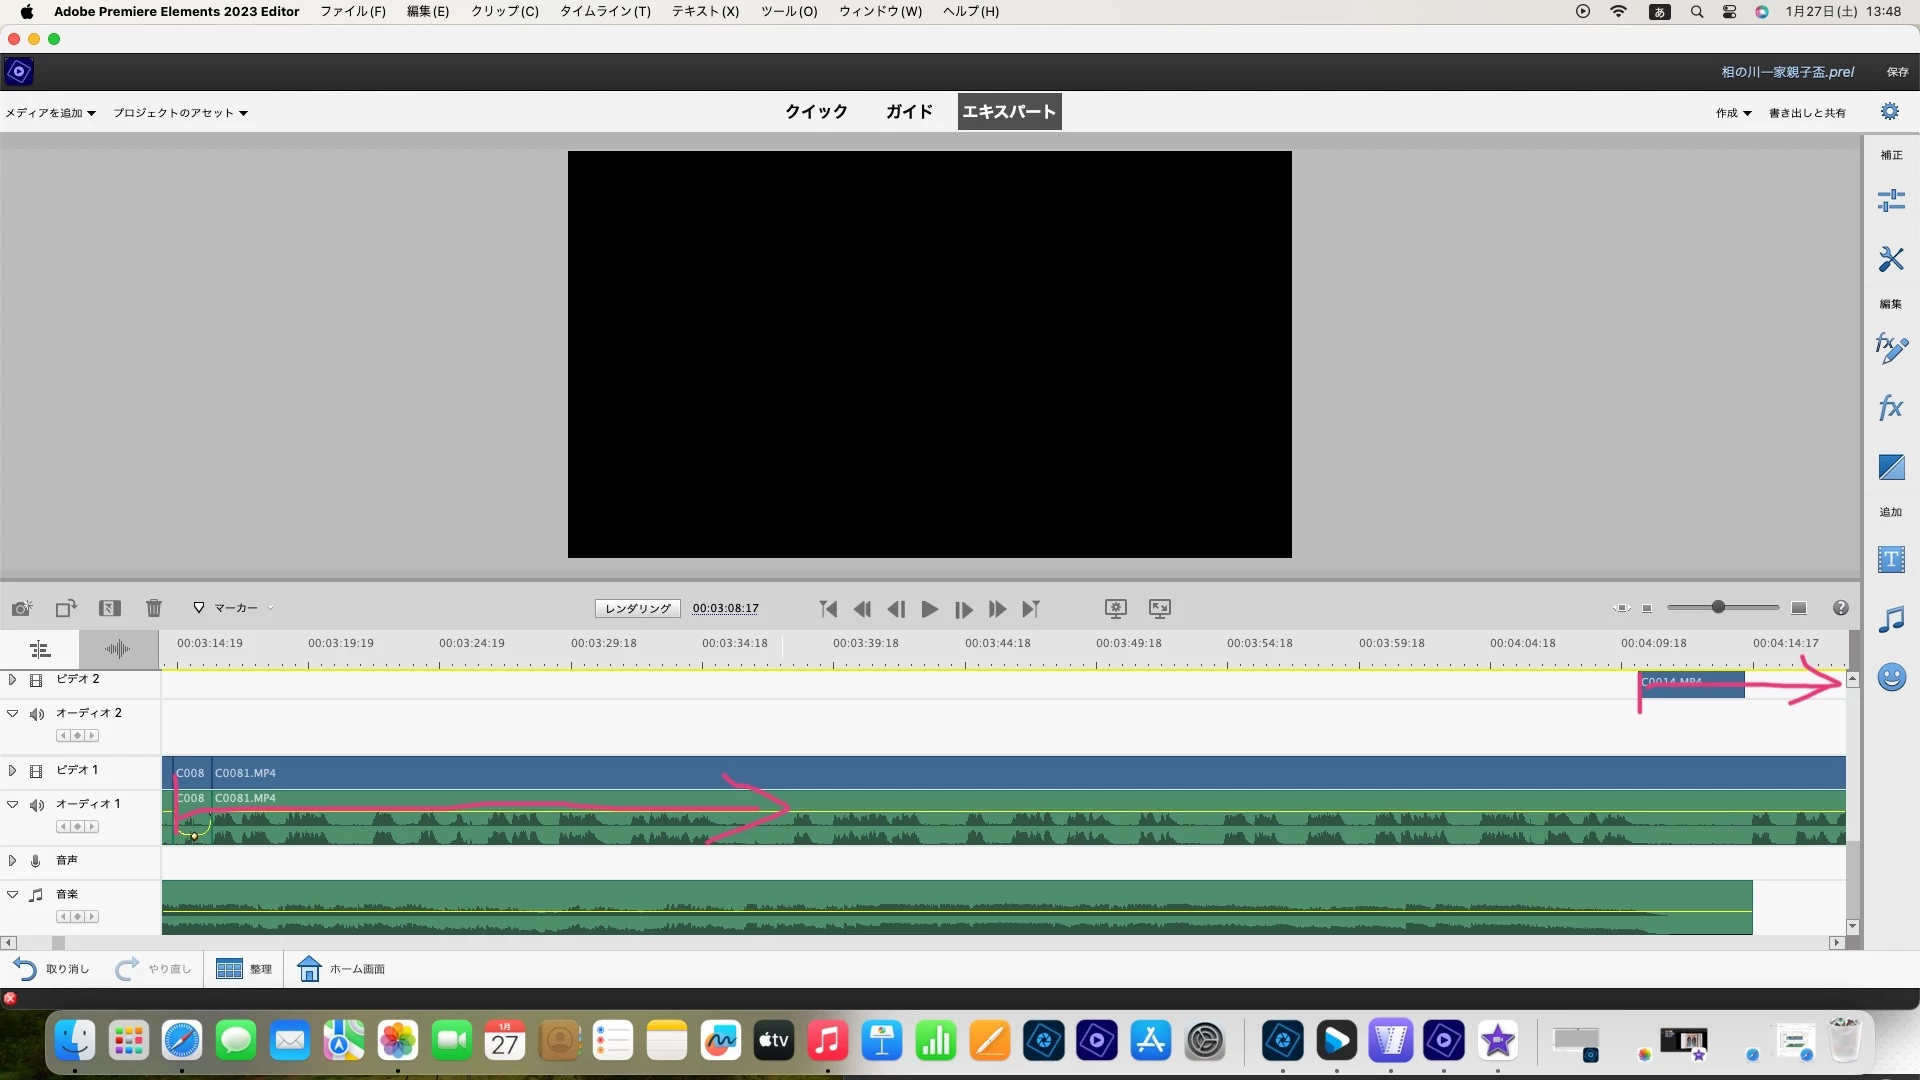This screenshot has height=1080, width=1920.
Task: Toggle the audio view waveform button
Action: coord(118,650)
